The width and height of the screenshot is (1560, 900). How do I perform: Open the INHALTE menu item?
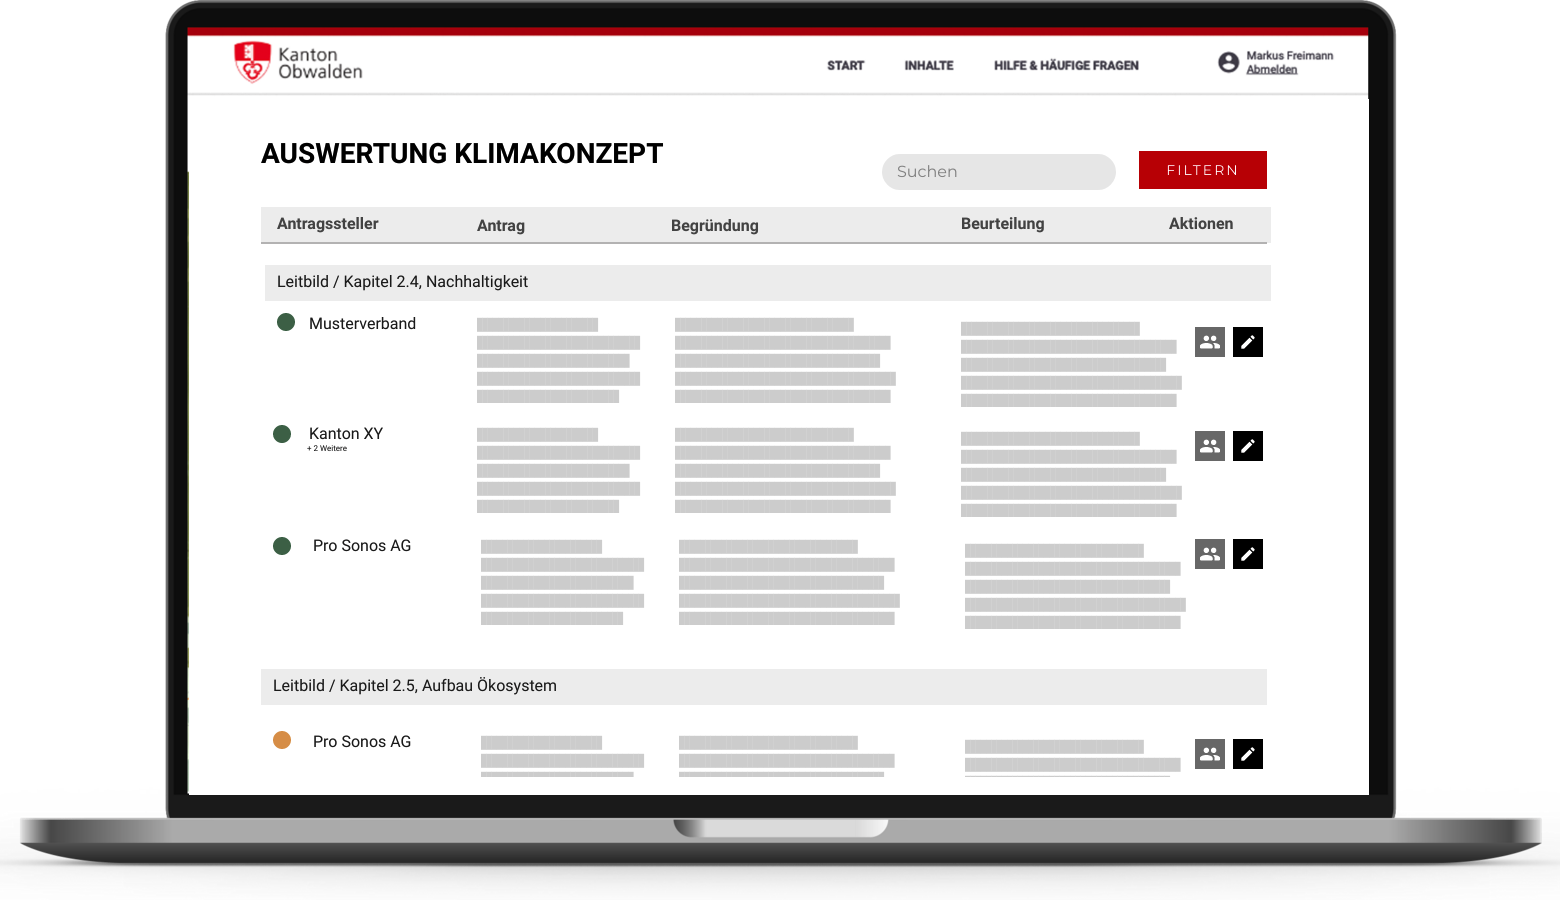coord(928,65)
